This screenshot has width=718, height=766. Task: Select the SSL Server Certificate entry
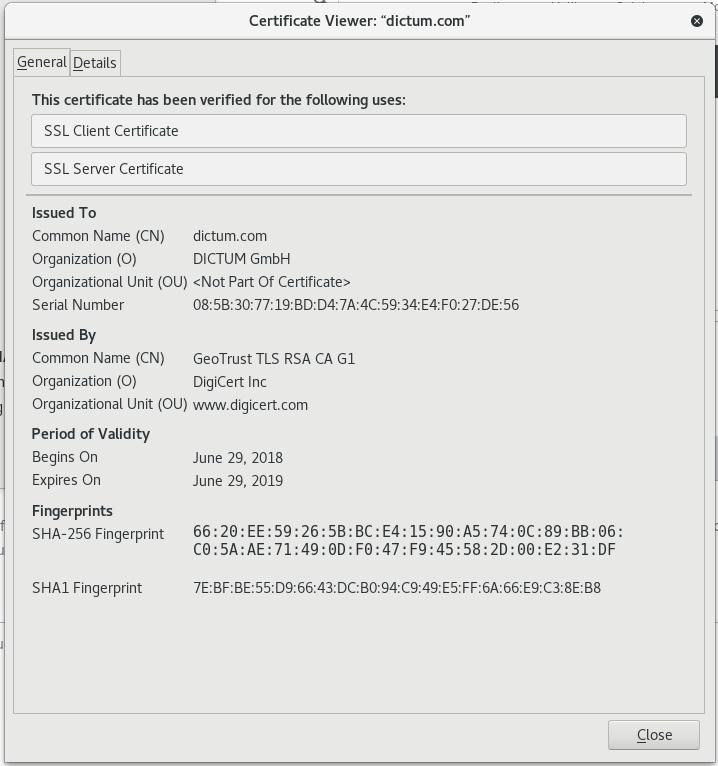pyautogui.click(x=359, y=169)
